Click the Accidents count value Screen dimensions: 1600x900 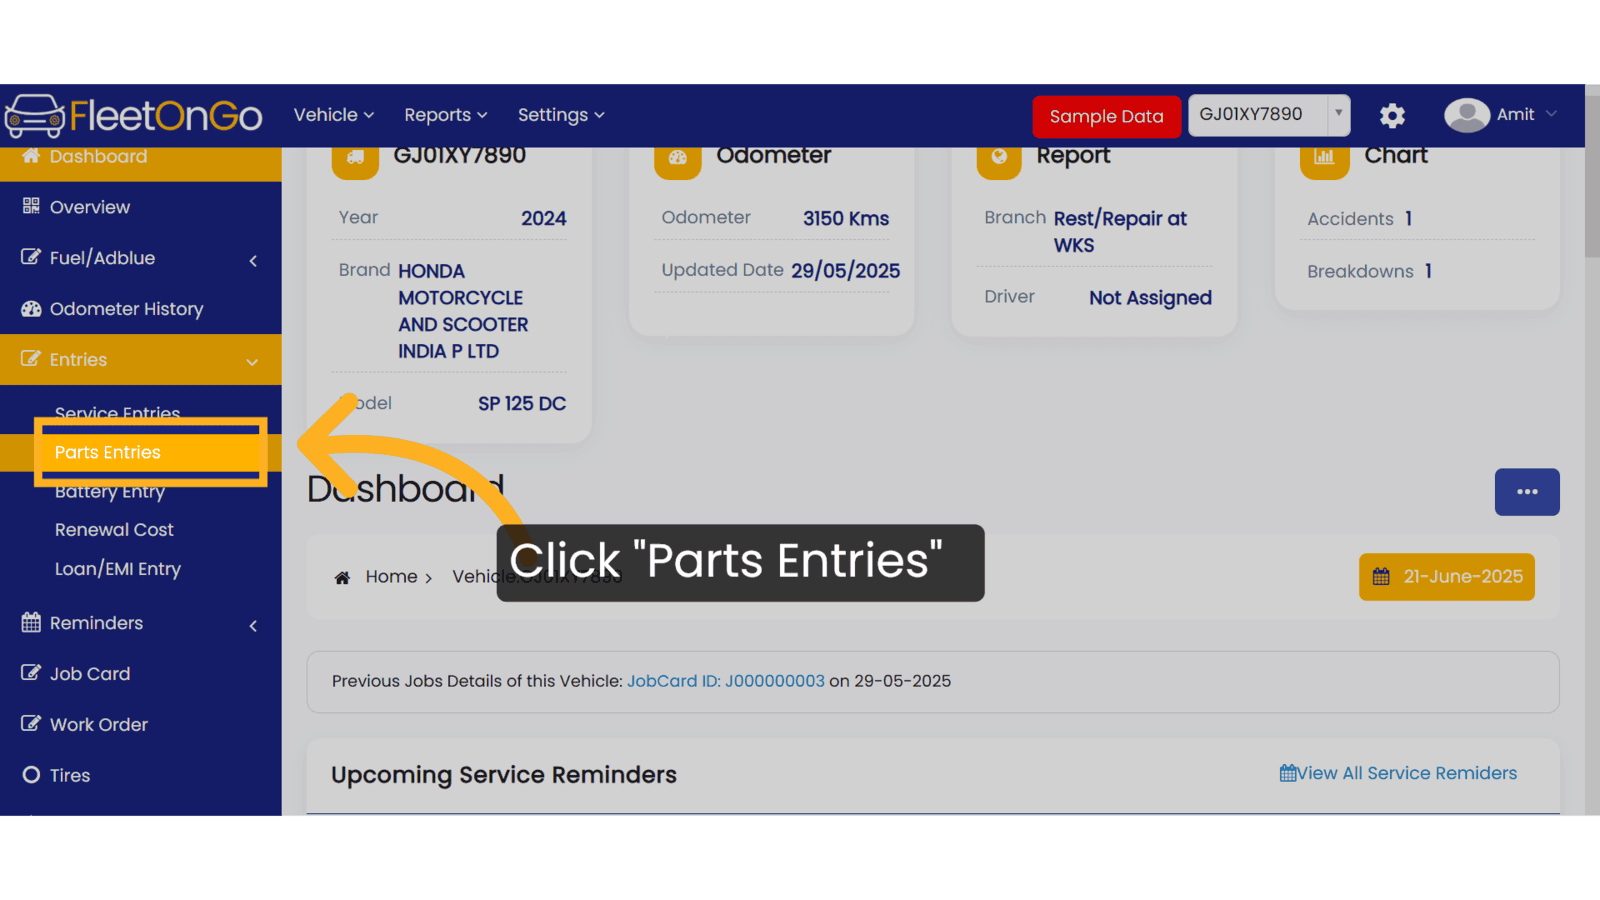pyautogui.click(x=1408, y=218)
